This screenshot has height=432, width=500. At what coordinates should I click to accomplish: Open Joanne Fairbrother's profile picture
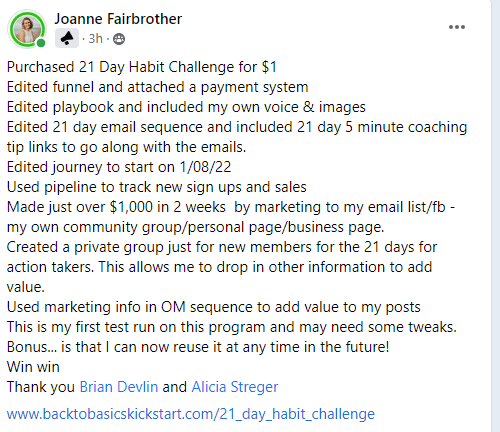27,29
